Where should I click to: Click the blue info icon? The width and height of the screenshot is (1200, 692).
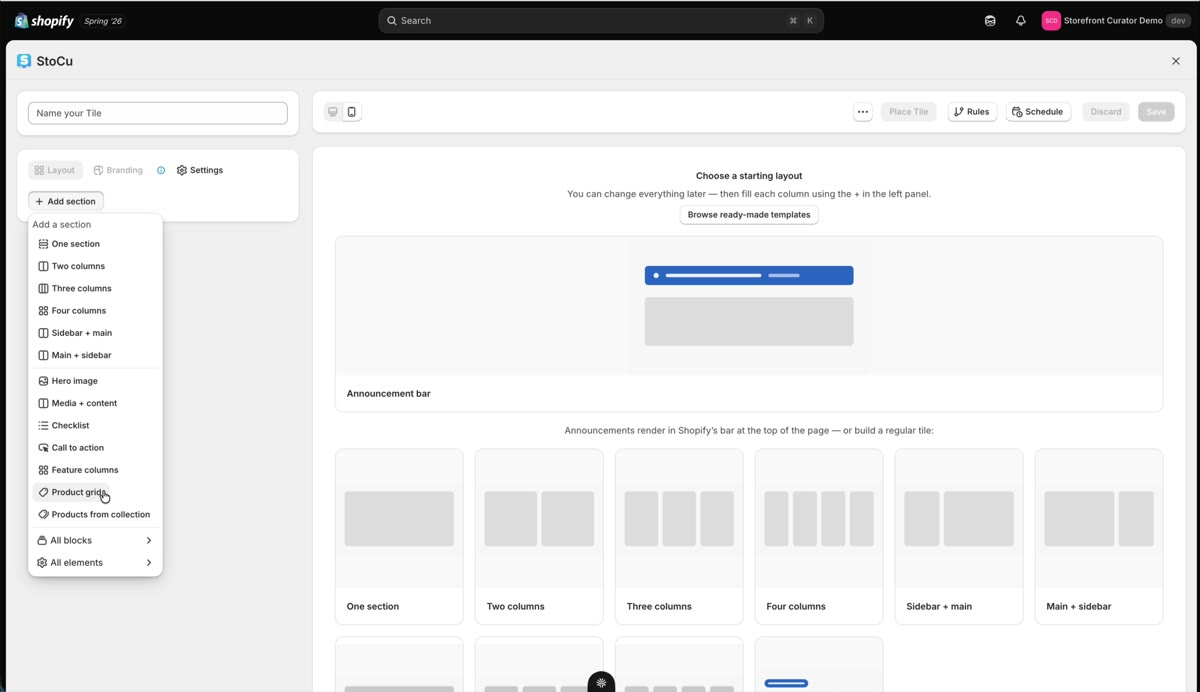161,170
